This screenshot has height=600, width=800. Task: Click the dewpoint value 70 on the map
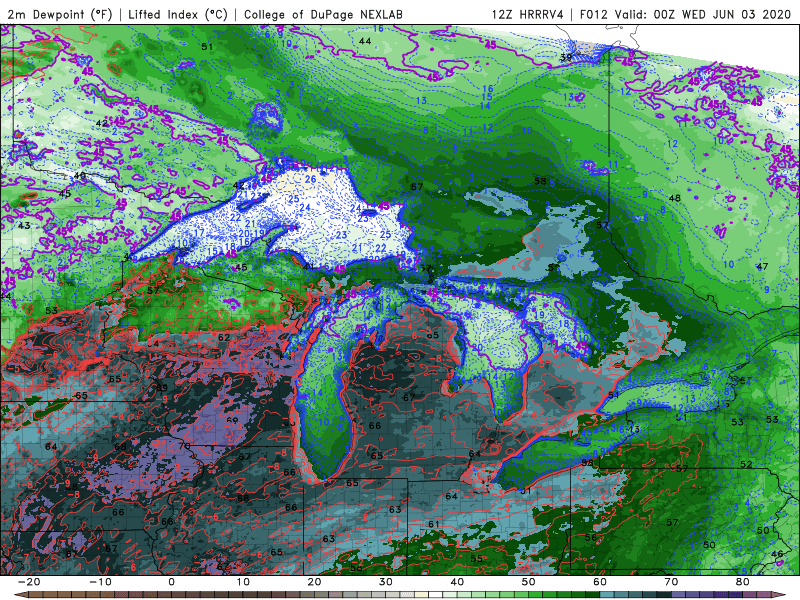(x=184, y=446)
